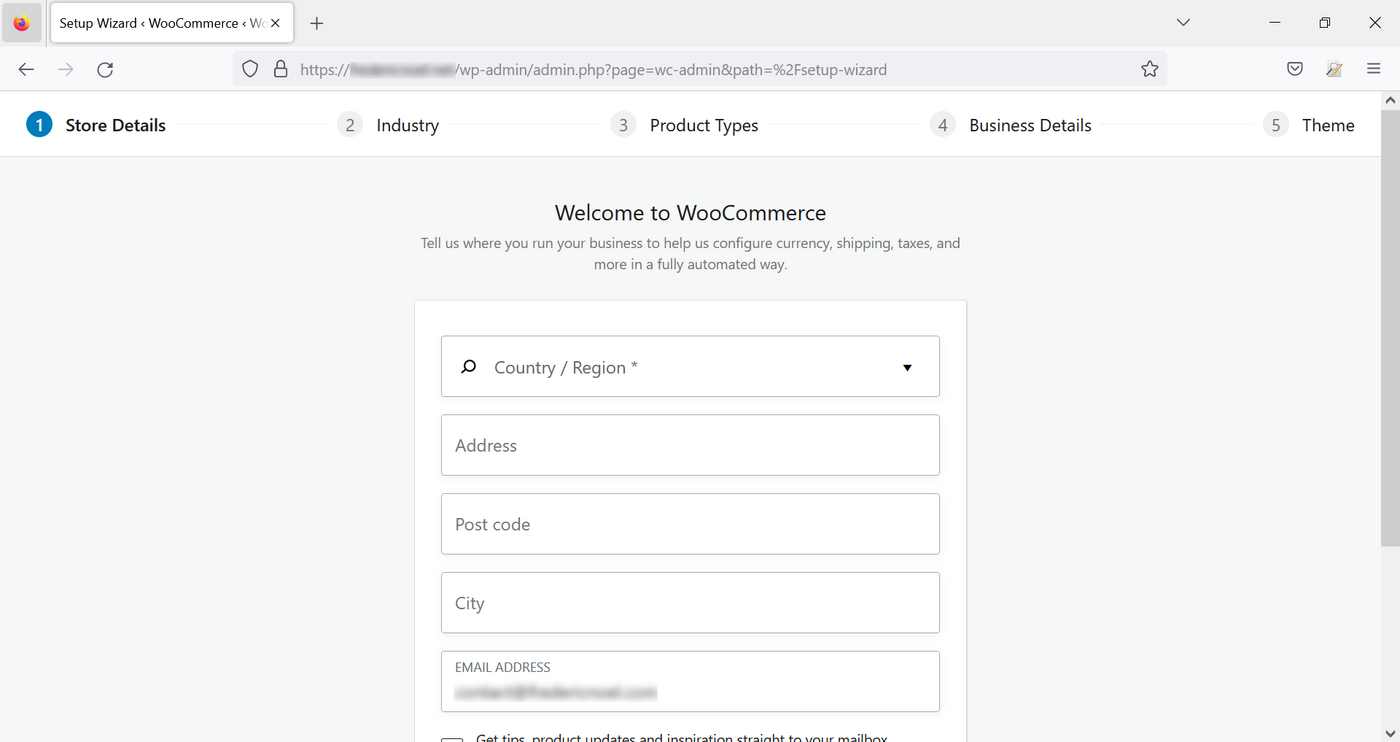Reload the current page
The height and width of the screenshot is (742, 1400).
pos(104,69)
